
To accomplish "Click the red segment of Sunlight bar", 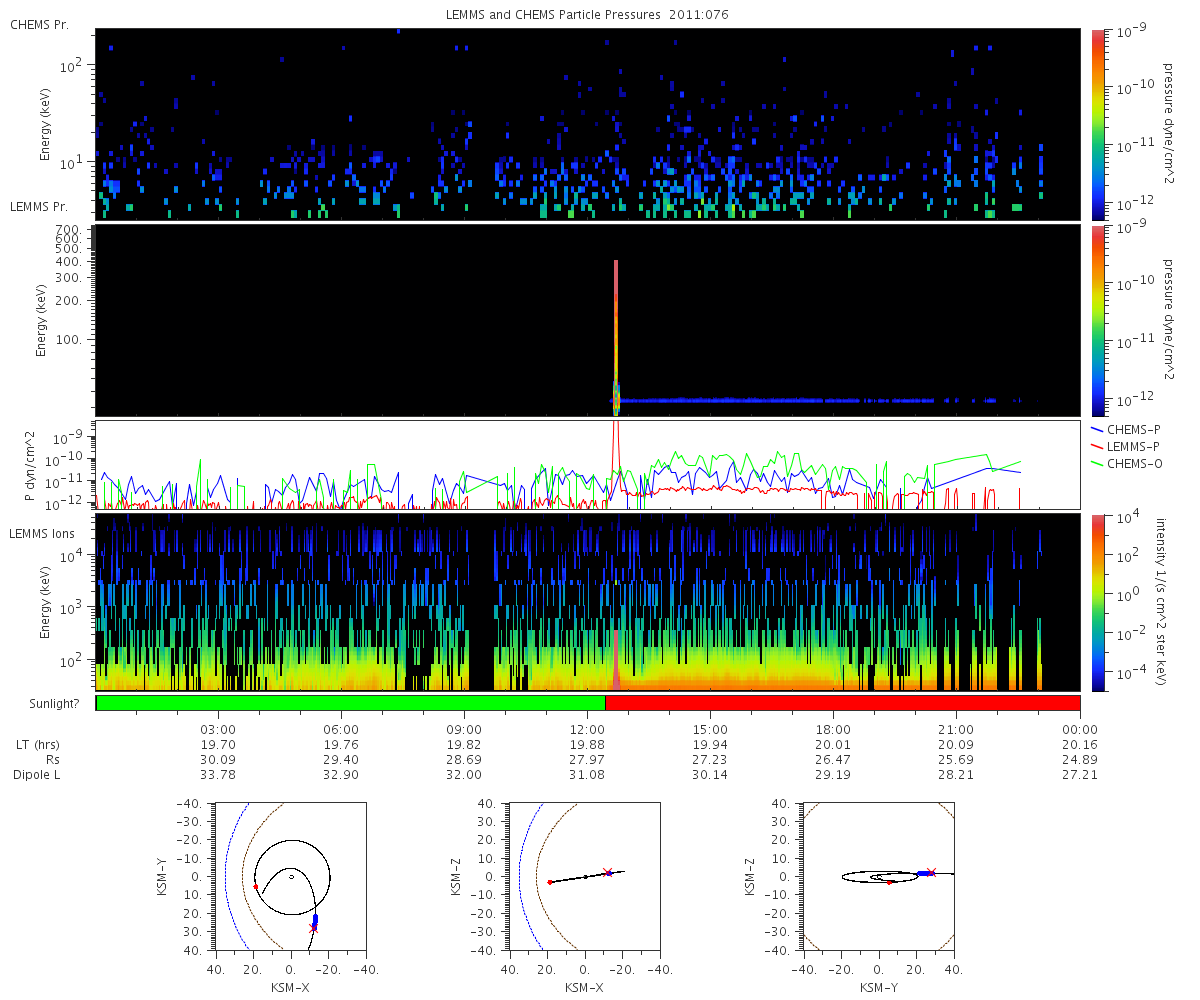I will click(x=843, y=703).
